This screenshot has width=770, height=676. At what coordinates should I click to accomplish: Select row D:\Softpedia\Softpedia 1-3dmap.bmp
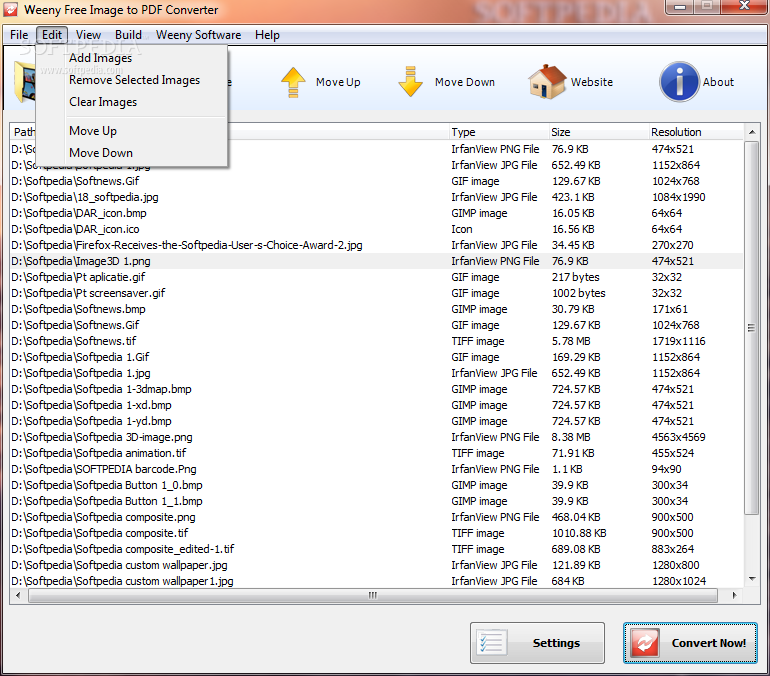pyautogui.click(x=377, y=389)
